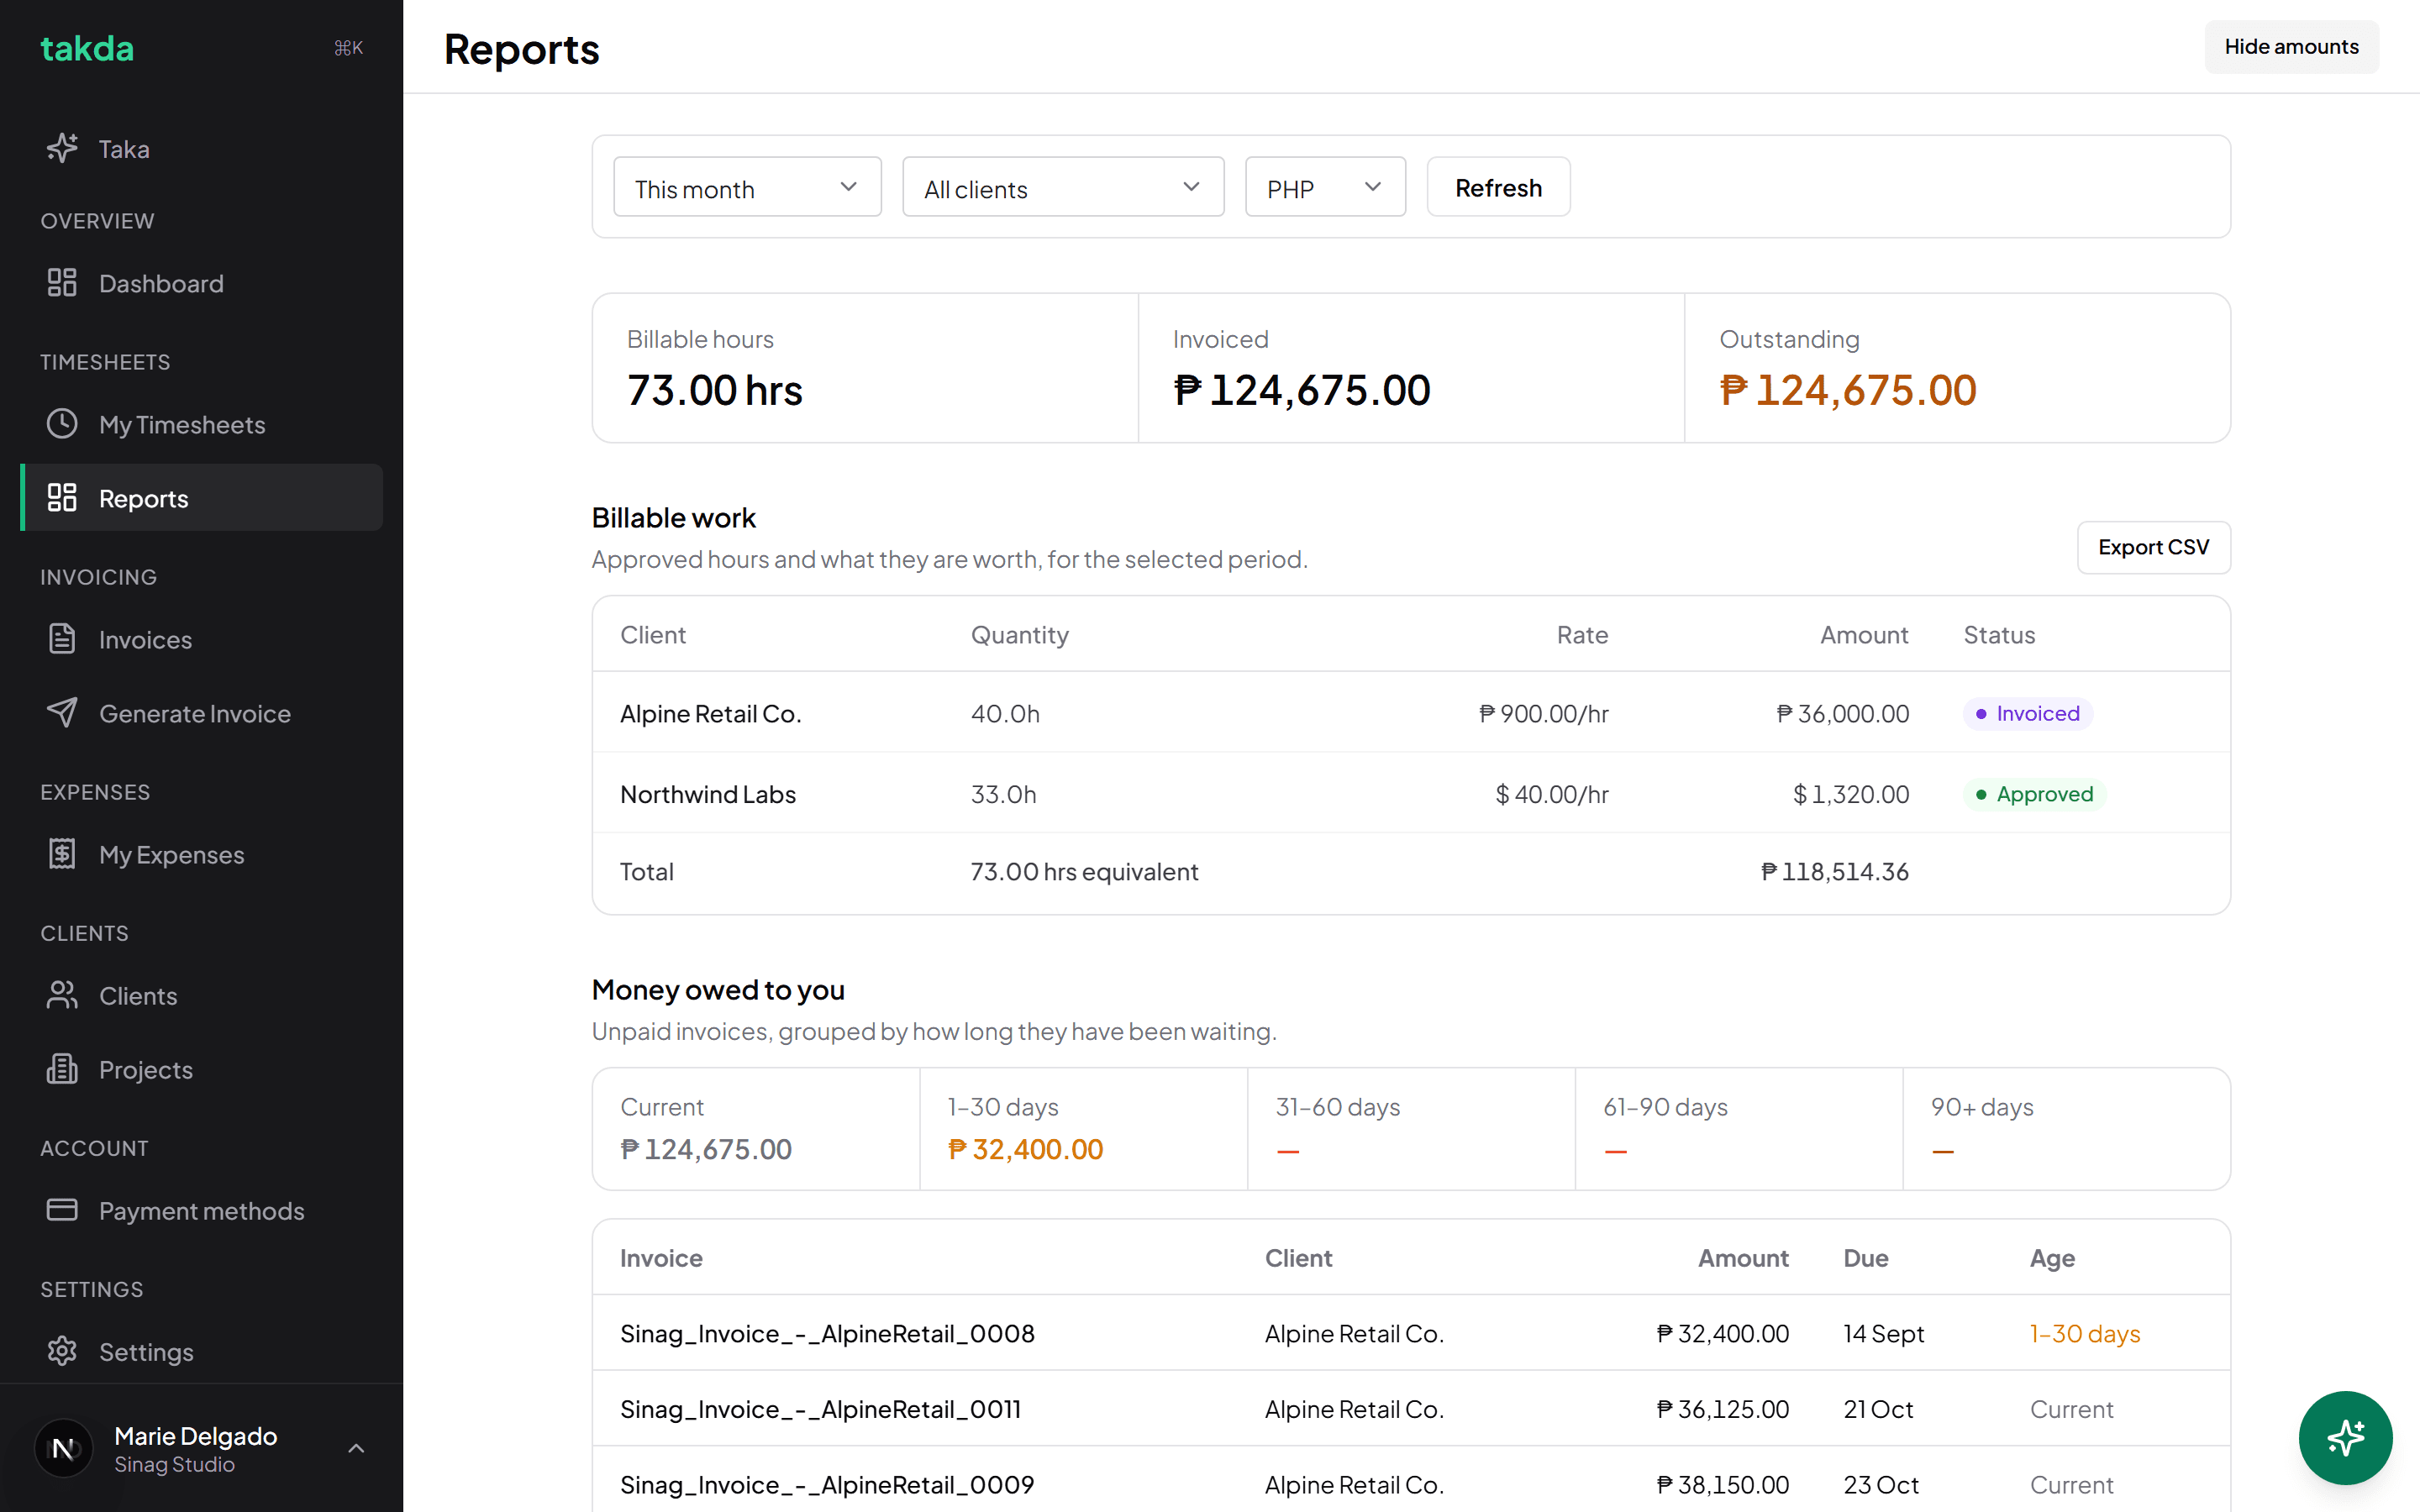Go to My Timesheets page
2420x1512 pixels.
[x=201, y=424]
